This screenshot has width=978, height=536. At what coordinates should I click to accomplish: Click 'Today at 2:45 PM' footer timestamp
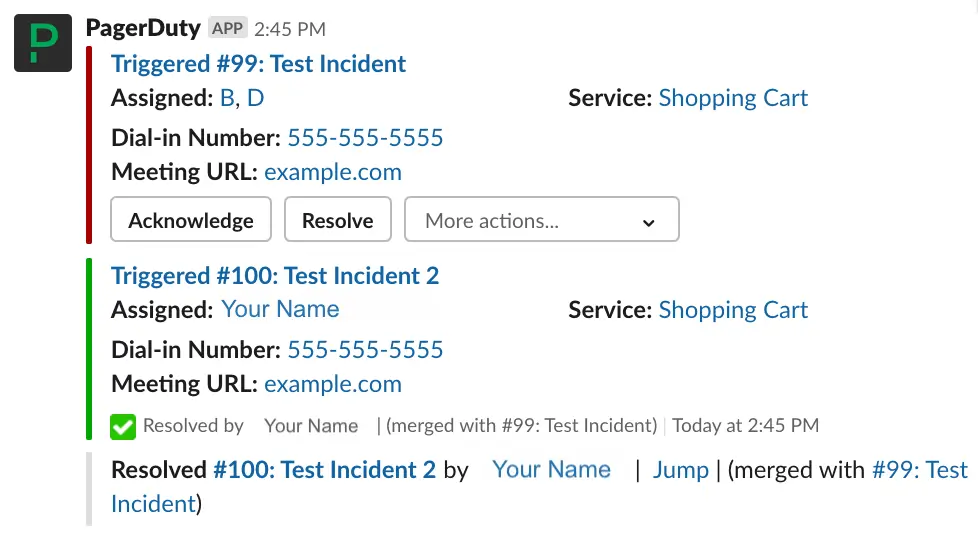(x=745, y=426)
